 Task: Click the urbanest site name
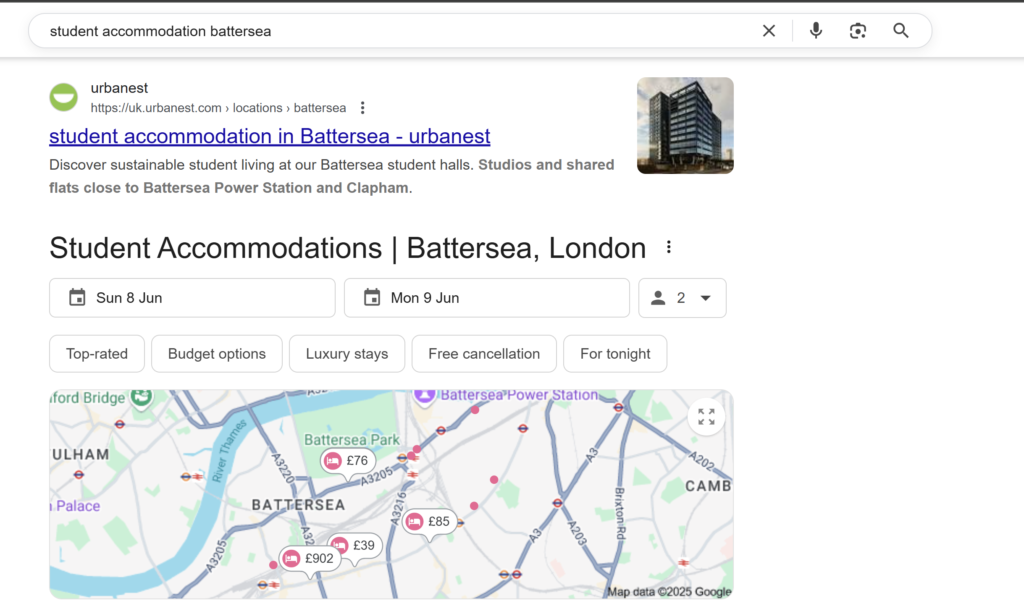119,88
